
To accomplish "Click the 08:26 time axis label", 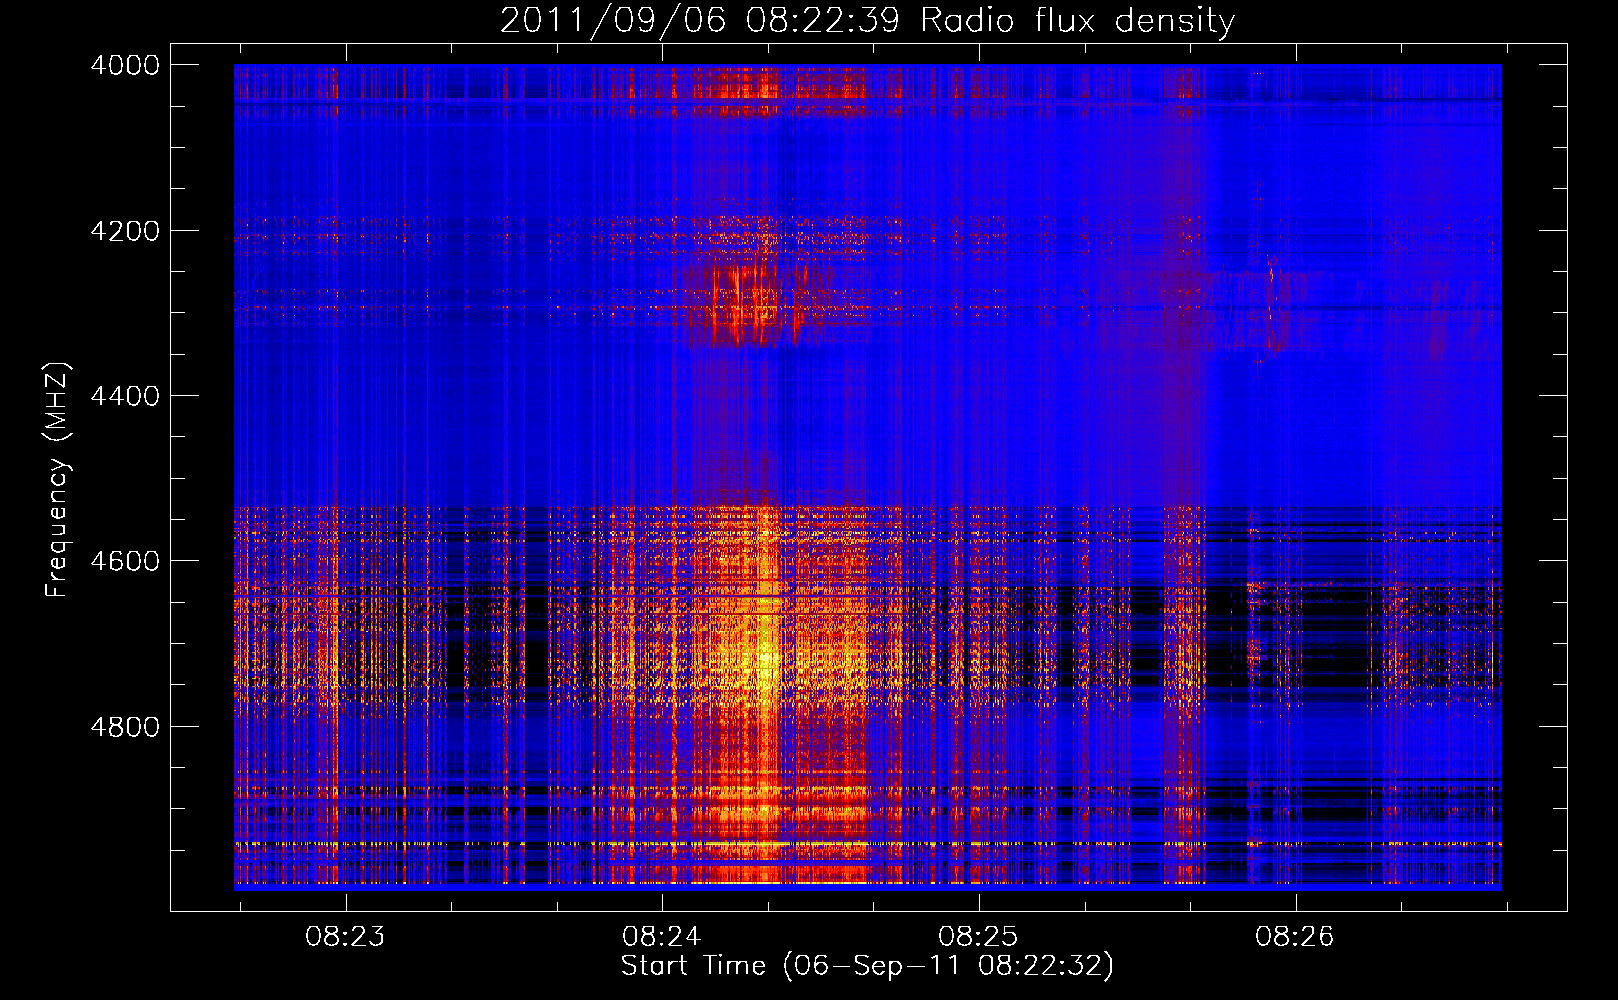I will [x=1295, y=937].
